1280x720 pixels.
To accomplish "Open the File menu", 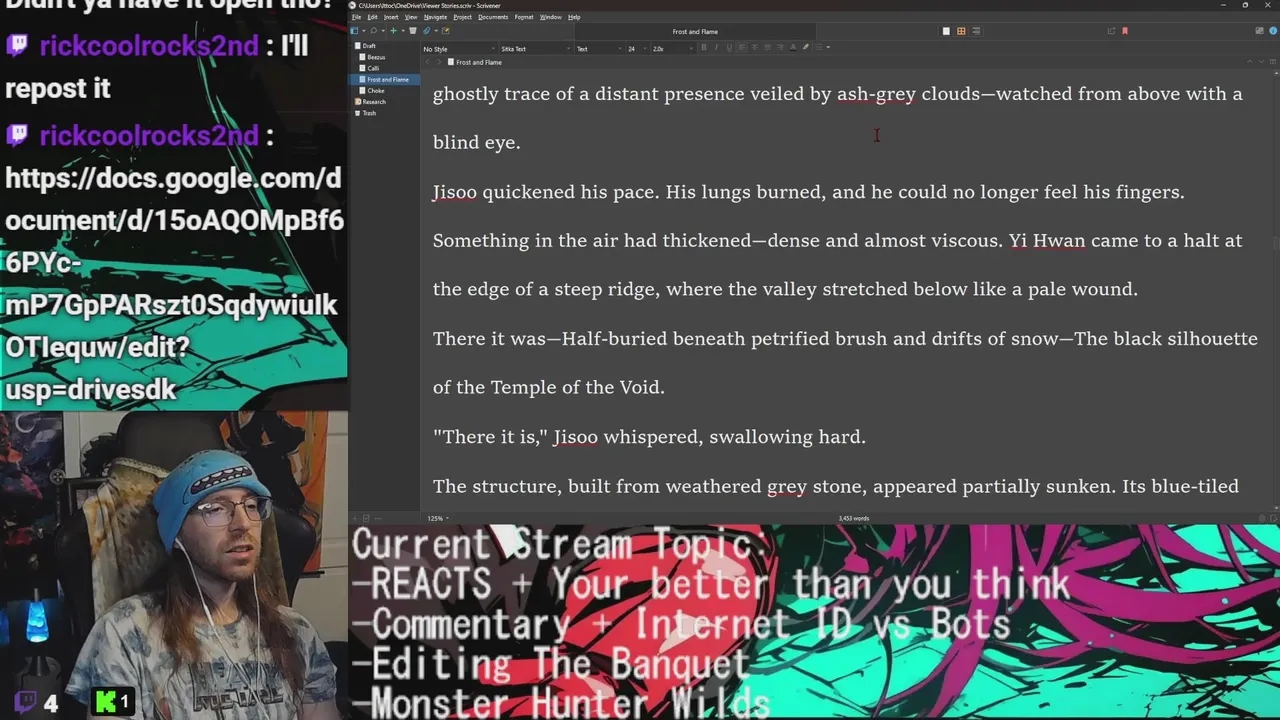I will (x=356, y=17).
